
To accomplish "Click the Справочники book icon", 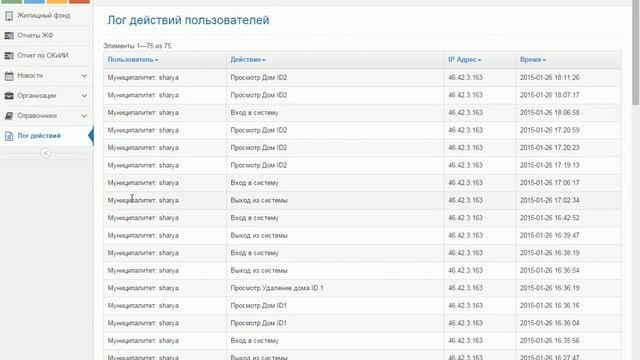I will (x=9, y=116).
